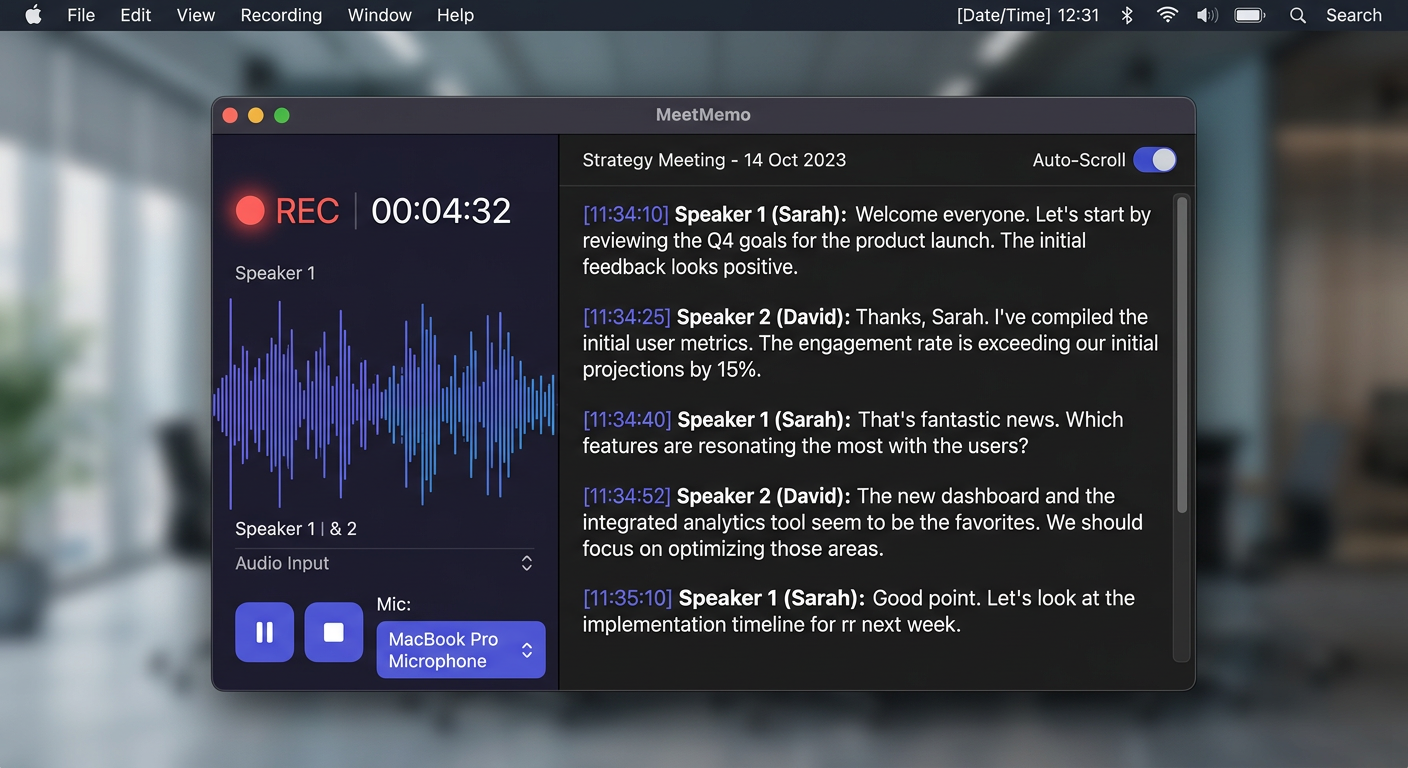Expand the Audio Input dropdown

(x=385, y=563)
